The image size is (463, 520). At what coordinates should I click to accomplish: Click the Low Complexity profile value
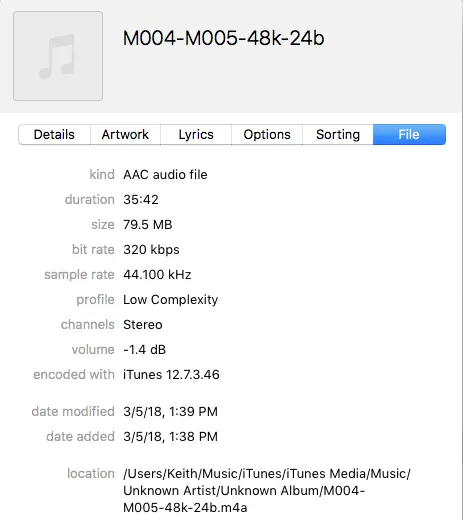pyautogui.click(x=171, y=300)
